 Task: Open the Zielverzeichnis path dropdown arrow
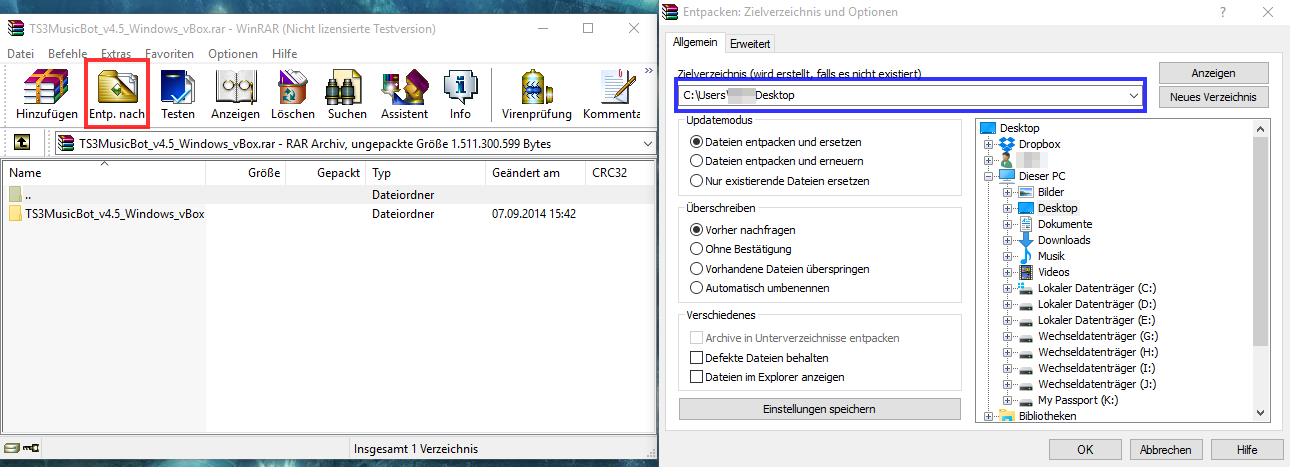click(x=1133, y=95)
